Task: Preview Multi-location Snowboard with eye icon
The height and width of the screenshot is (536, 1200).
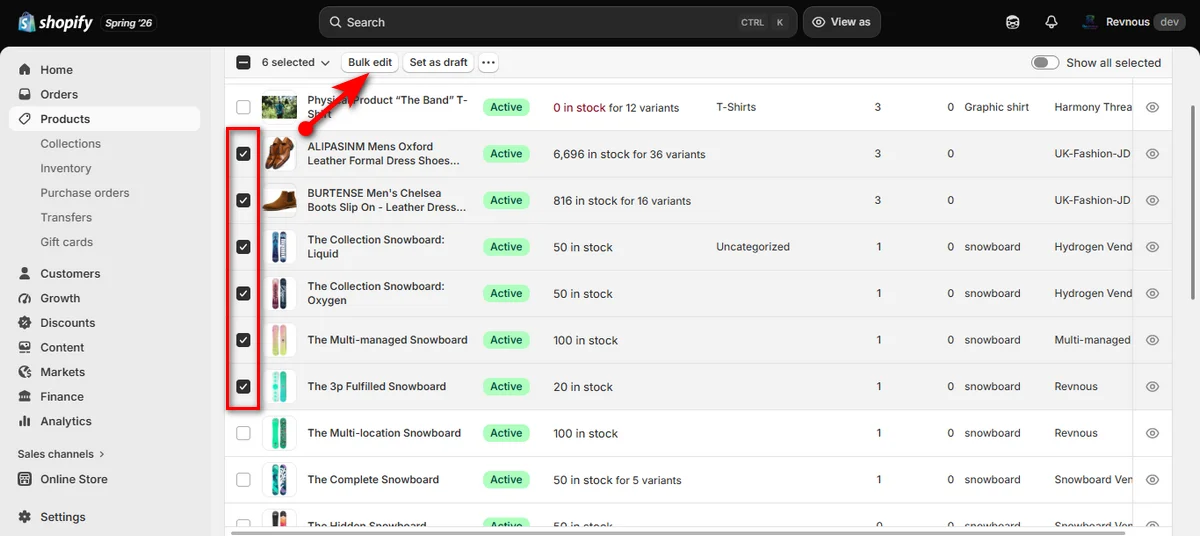Action: pyautogui.click(x=1152, y=433)
